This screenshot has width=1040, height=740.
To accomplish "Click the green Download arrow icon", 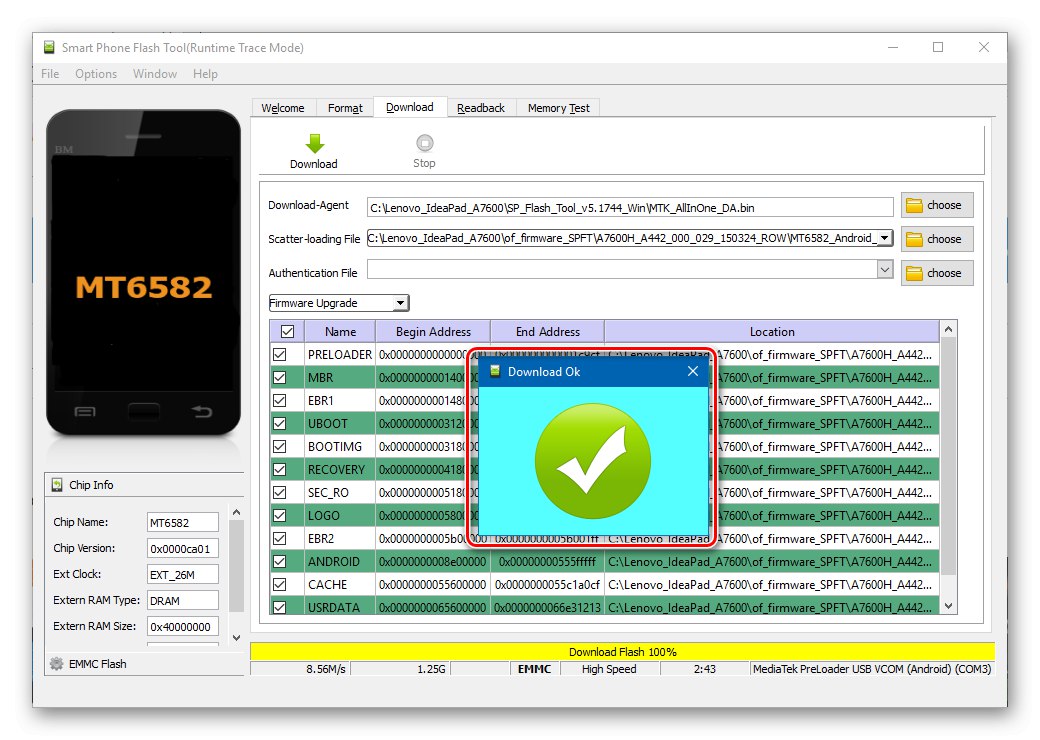I will point(313,143).
